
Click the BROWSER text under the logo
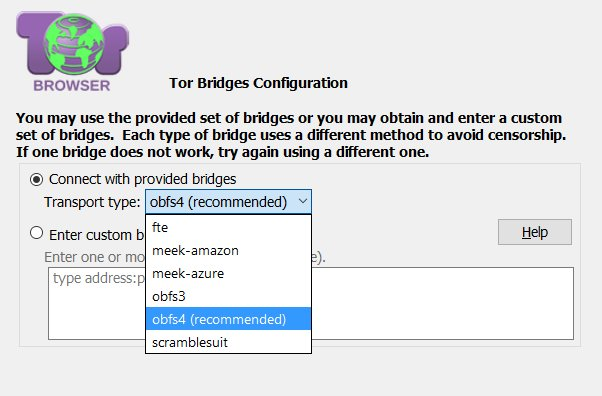pyautogui.click(x=72, y=85)
